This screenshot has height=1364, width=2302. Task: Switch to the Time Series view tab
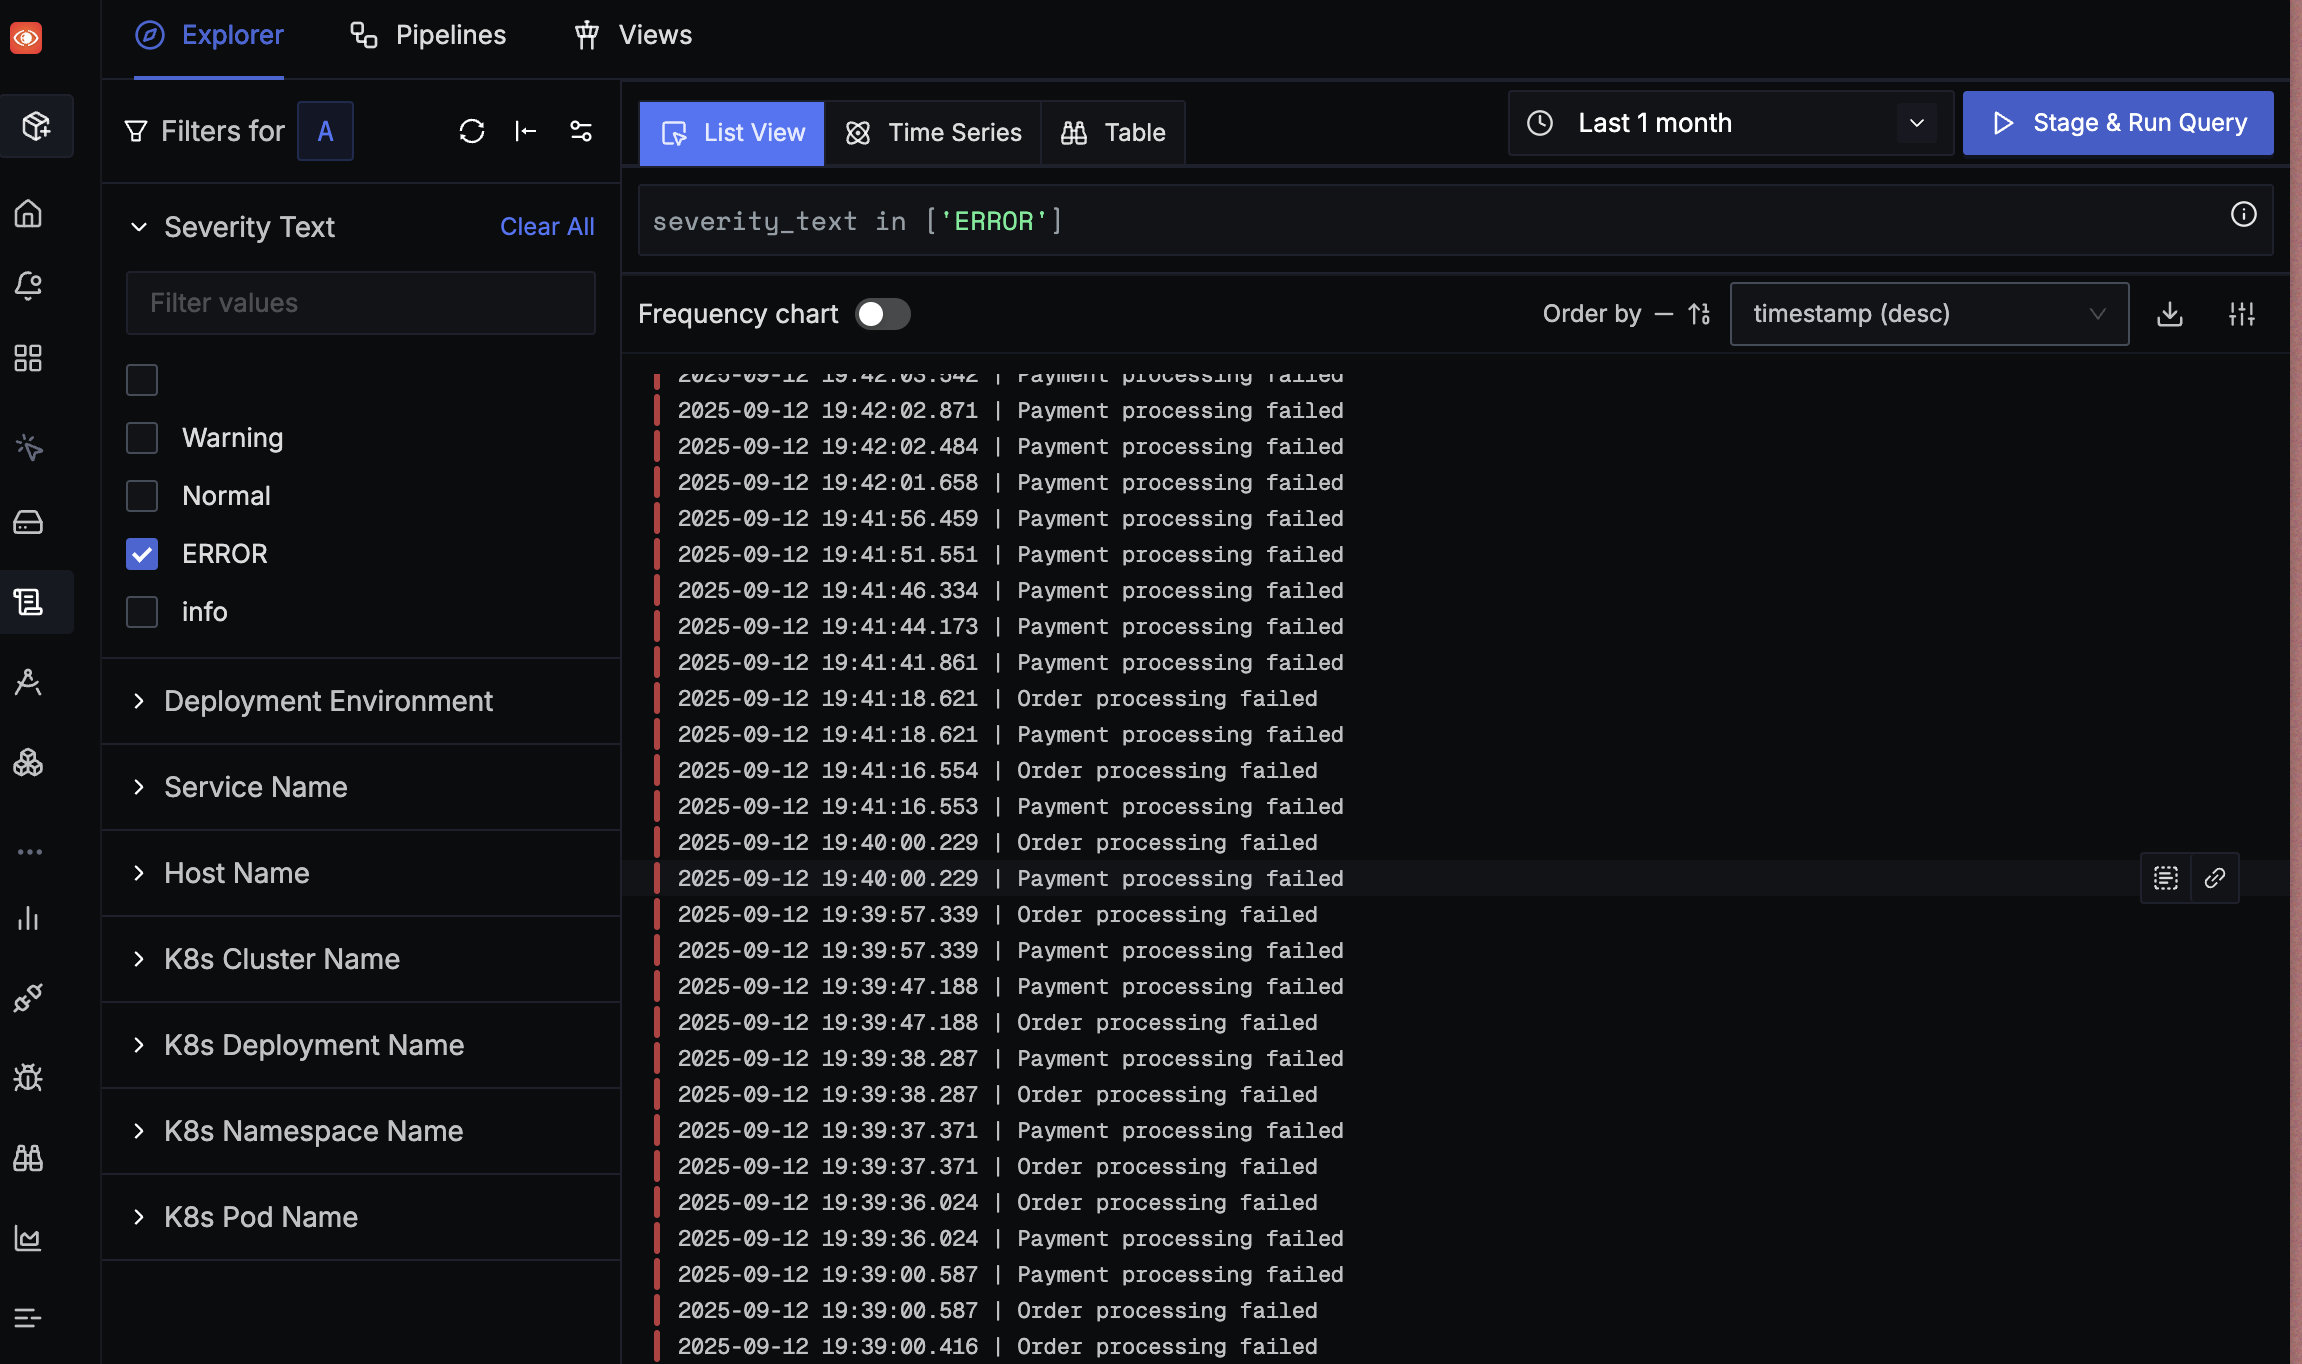[933, 133]
